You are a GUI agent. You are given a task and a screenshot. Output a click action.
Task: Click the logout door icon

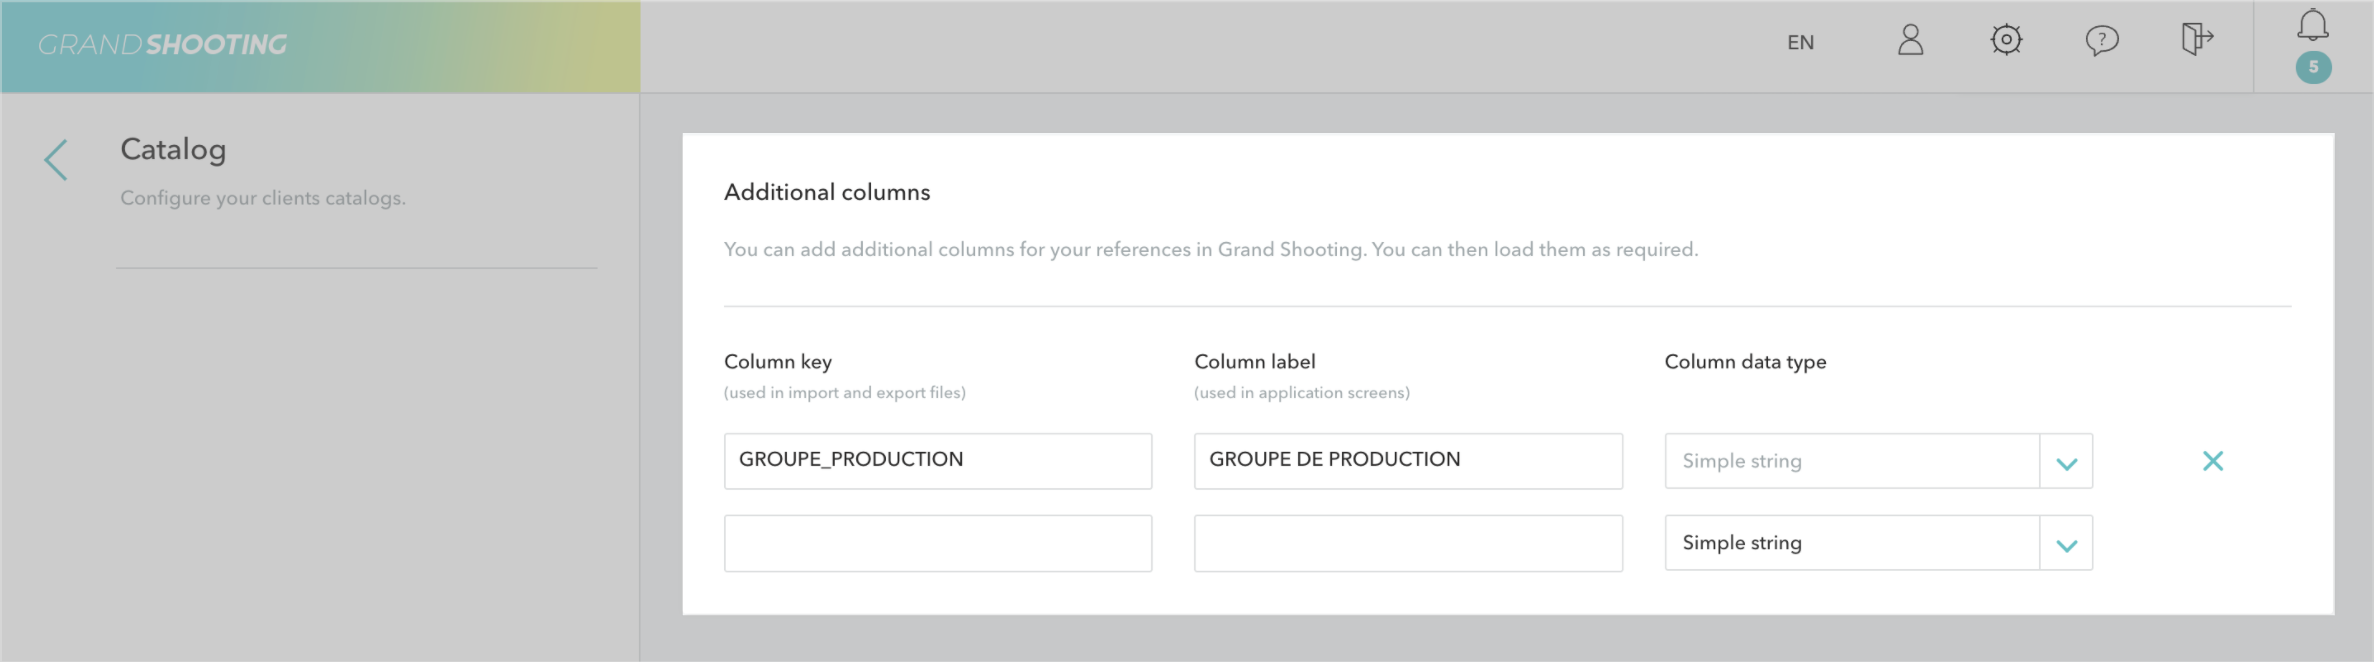tap(2196, 40)
